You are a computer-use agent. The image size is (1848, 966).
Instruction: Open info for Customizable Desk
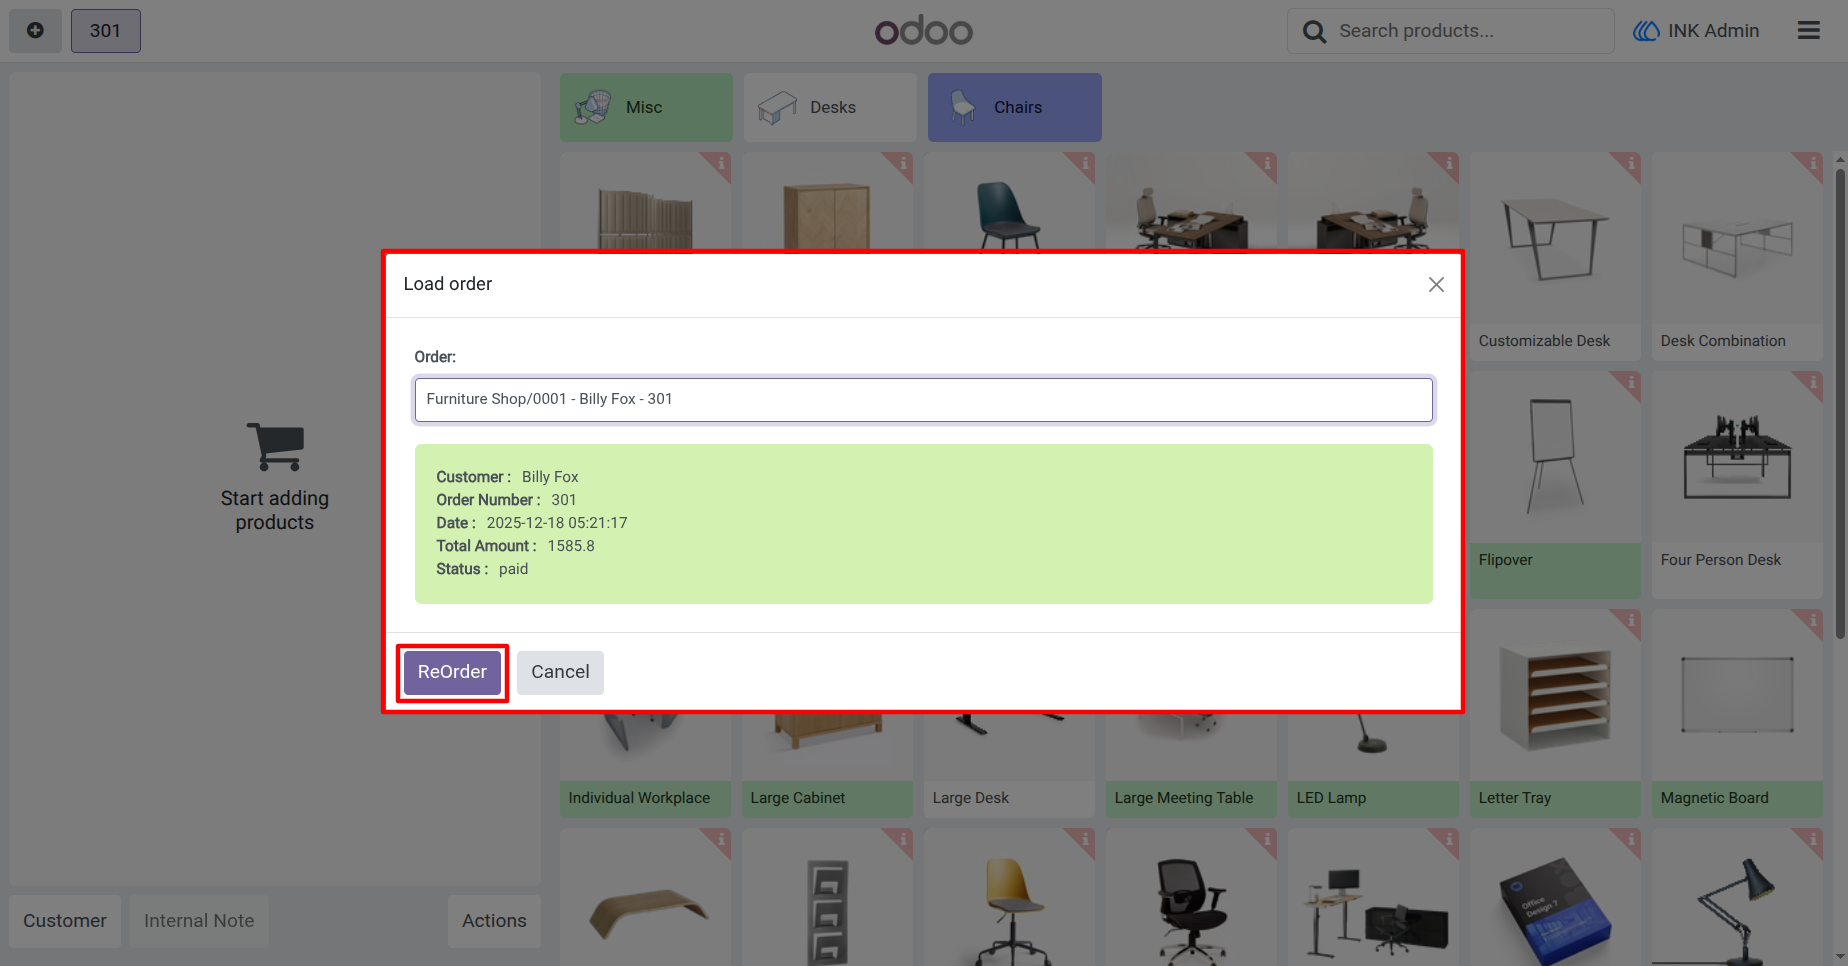pos(1629,164)
